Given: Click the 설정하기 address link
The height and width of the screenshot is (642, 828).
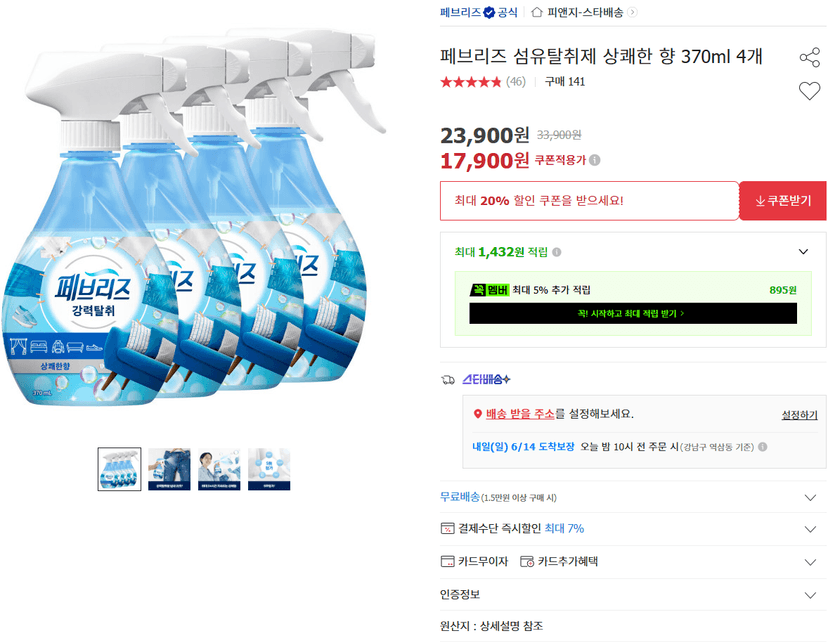Looking at the screenshot, I should (799, 415).
